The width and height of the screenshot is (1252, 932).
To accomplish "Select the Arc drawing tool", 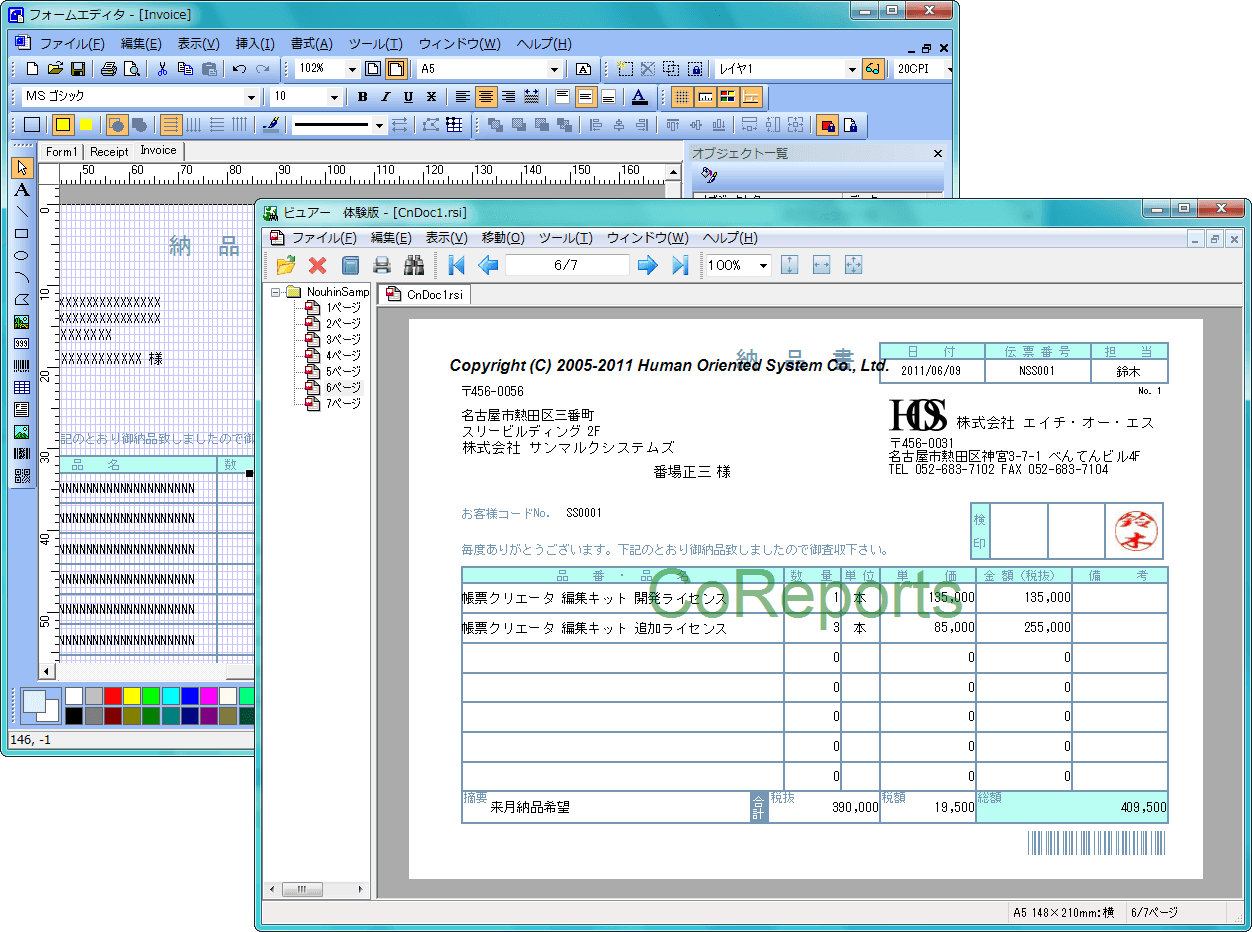I will click(x=22, y=277).
